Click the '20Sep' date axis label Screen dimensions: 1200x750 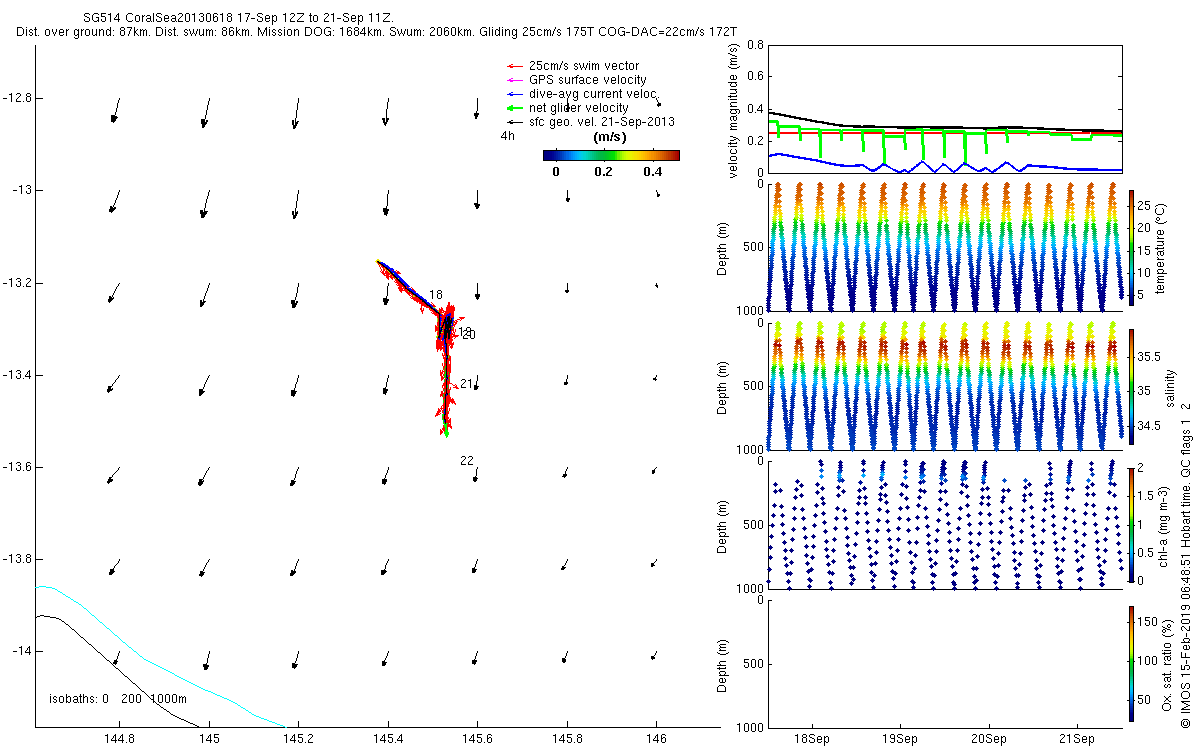point(989,739)
